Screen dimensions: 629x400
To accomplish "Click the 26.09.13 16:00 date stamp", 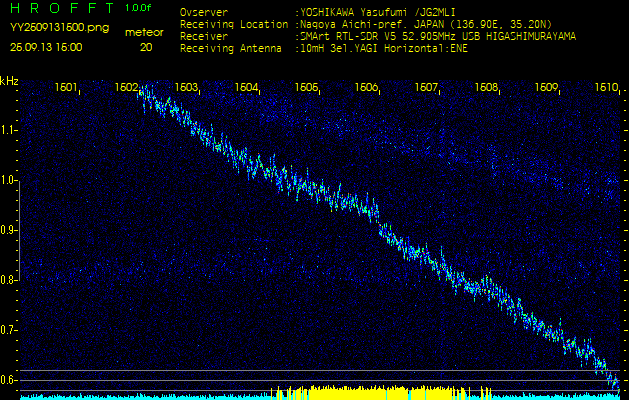I will click(47, 47).
